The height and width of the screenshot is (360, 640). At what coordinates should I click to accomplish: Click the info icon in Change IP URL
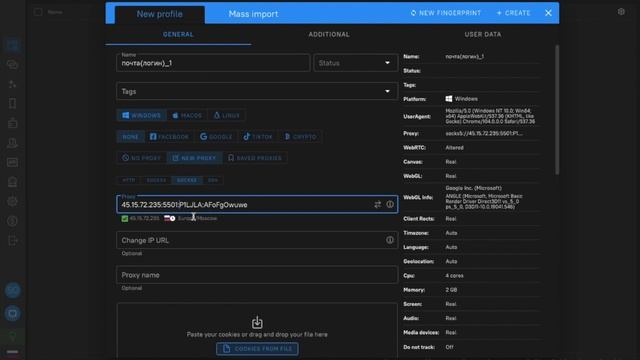click(390, 240)
